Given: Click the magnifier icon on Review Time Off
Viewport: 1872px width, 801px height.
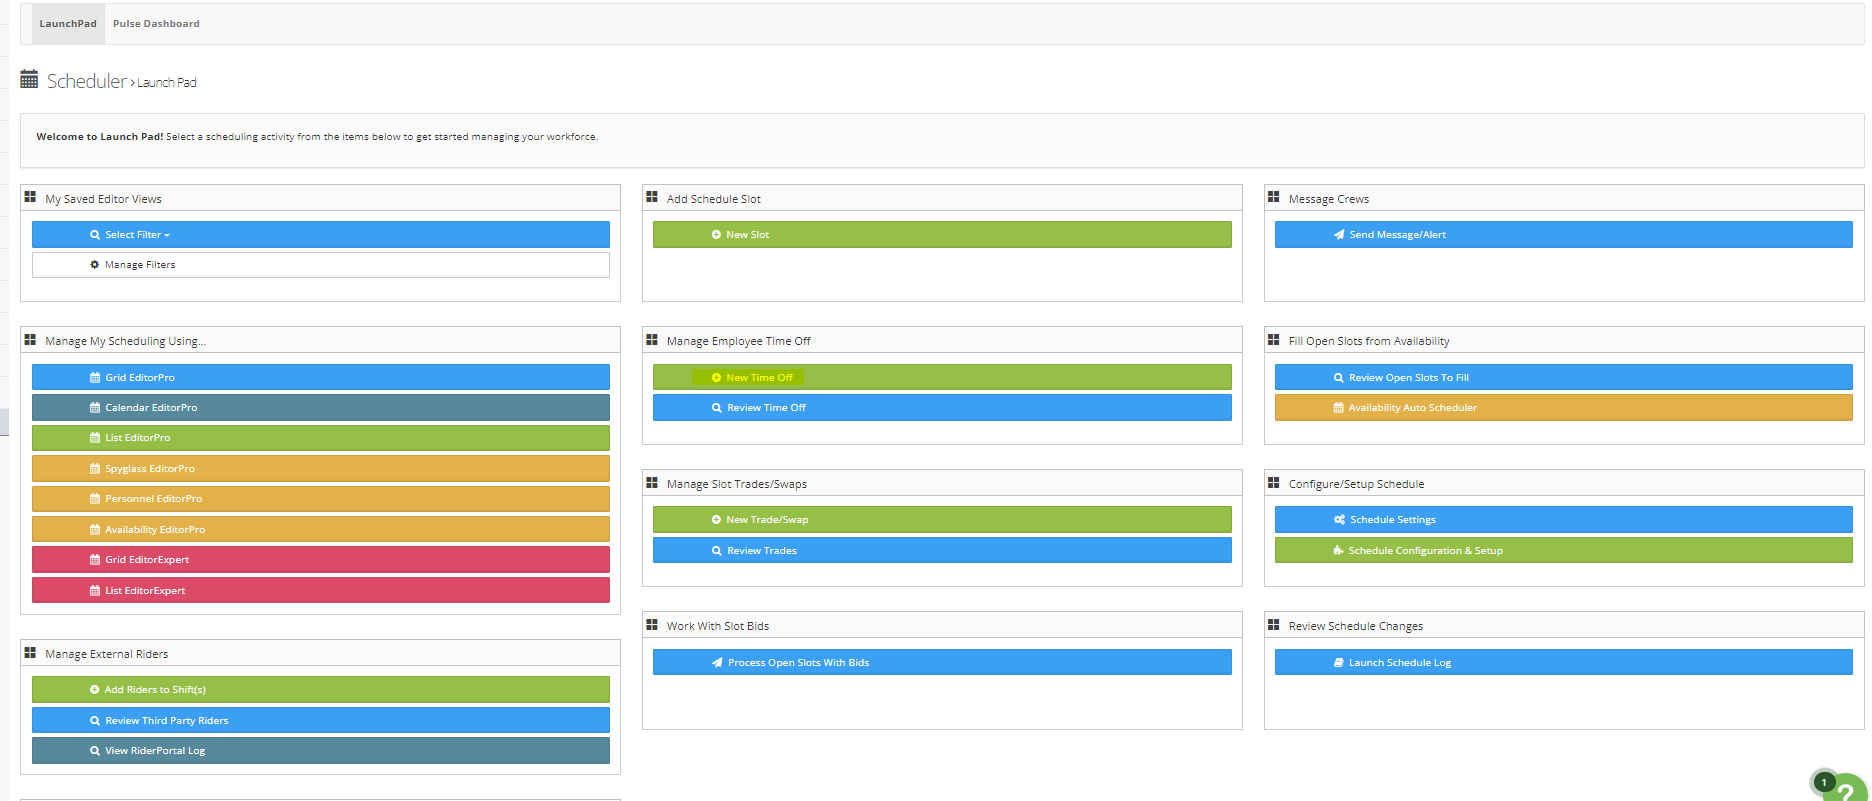Looking at the screenshot, I should click(x=717, y=408).
